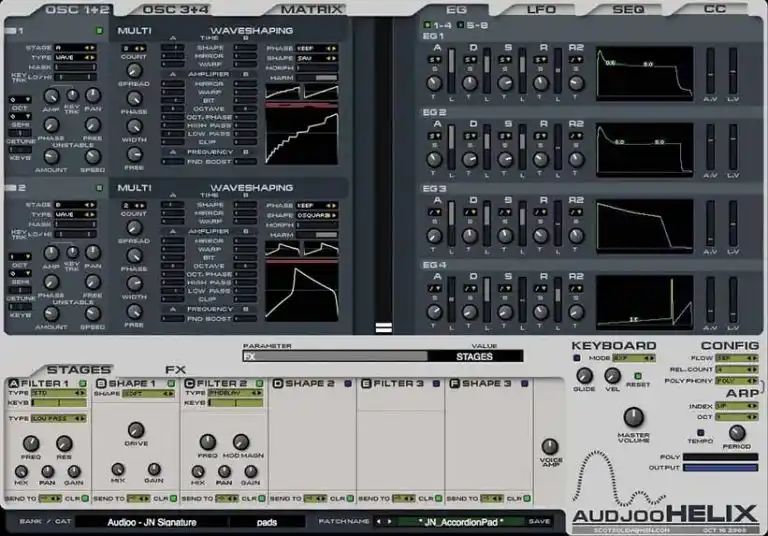Screen dimensions: 768x536
Task: Click the next patch arrow next to PATCHNAME
Action: pyautogui.click(x=389, y=521)
